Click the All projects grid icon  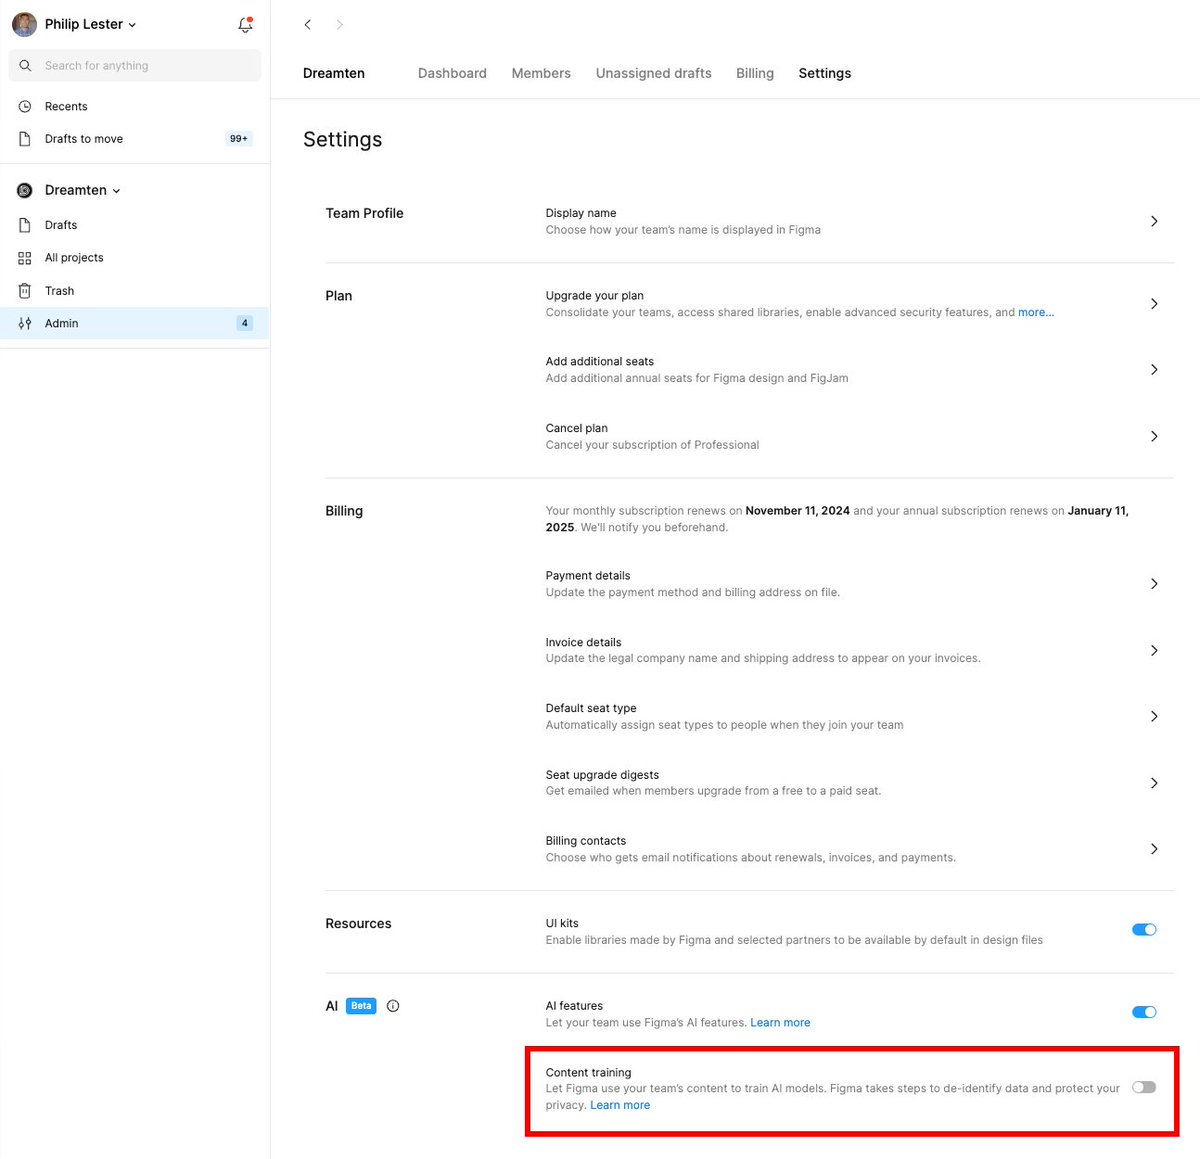25,258
